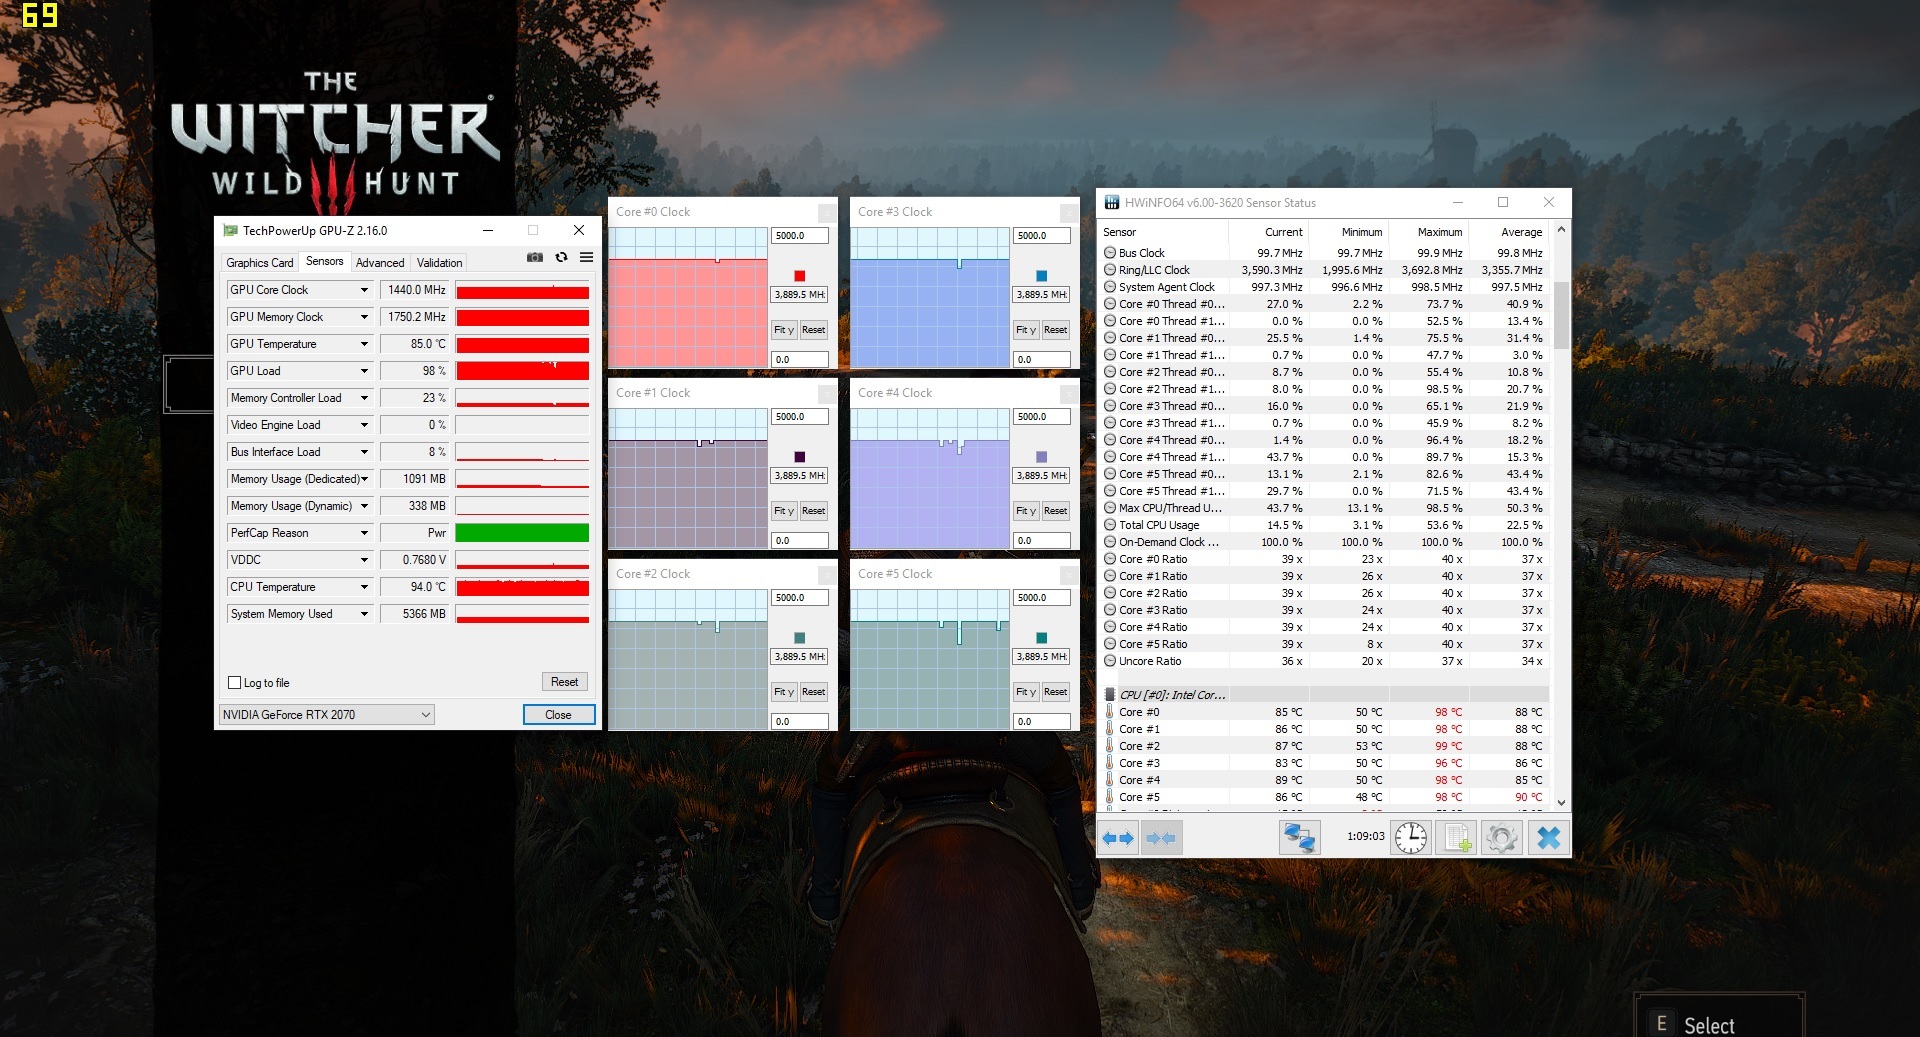Close the Core #0 Clock graph window
The height and width of the screenshot is (1037, 1920).
827,212
